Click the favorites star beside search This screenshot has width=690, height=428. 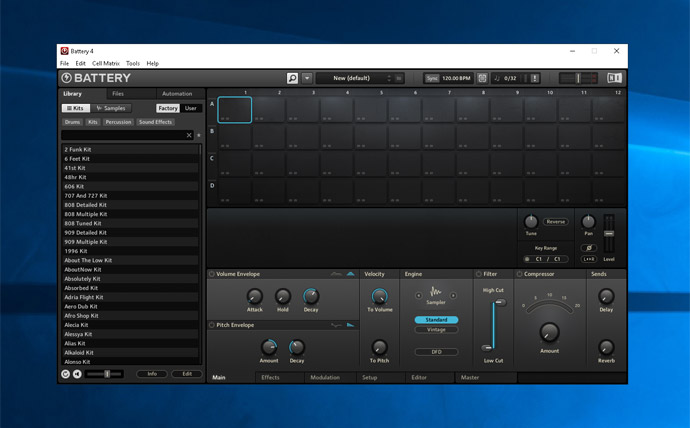pos(198,135)
